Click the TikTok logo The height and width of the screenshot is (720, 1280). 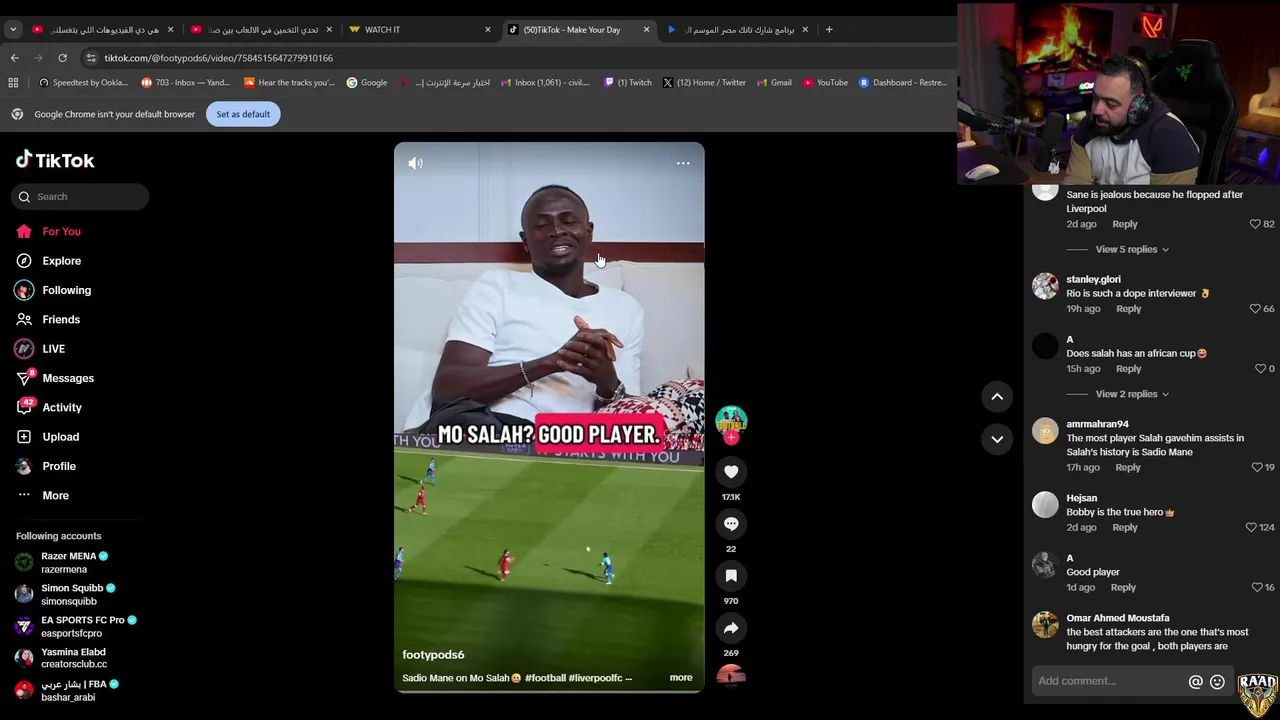[55, 160]
